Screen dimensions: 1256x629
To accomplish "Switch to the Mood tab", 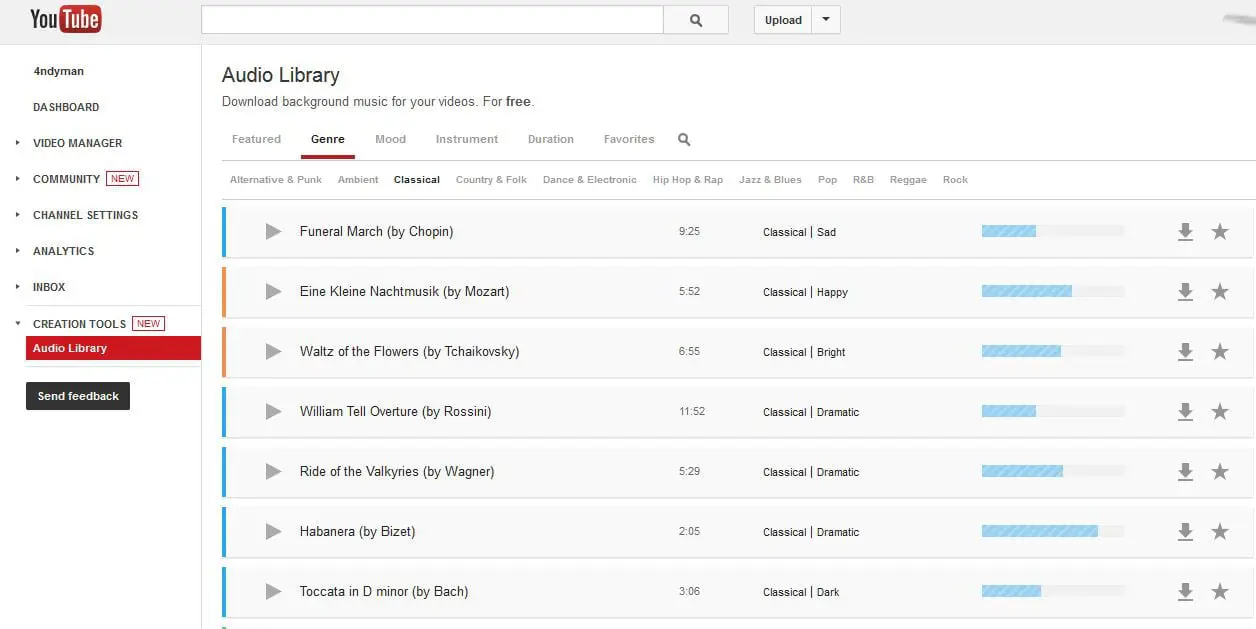I will click(390, 140).
